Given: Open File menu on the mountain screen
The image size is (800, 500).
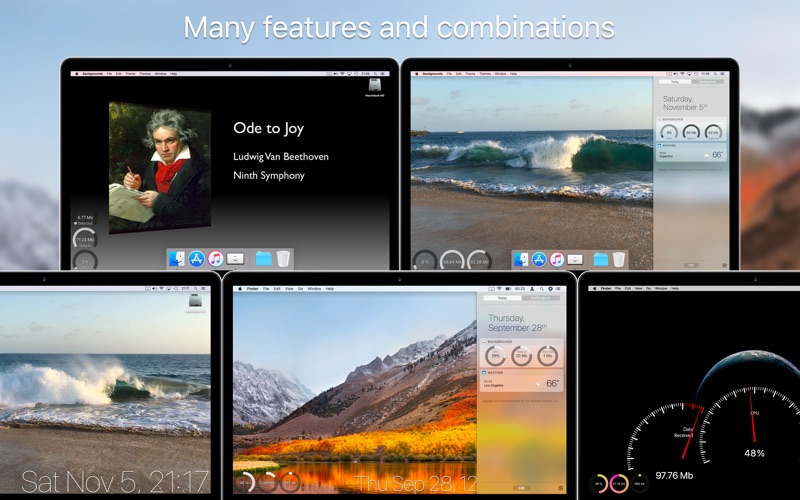Looking at the screenshot, I should tap(266, 289).
